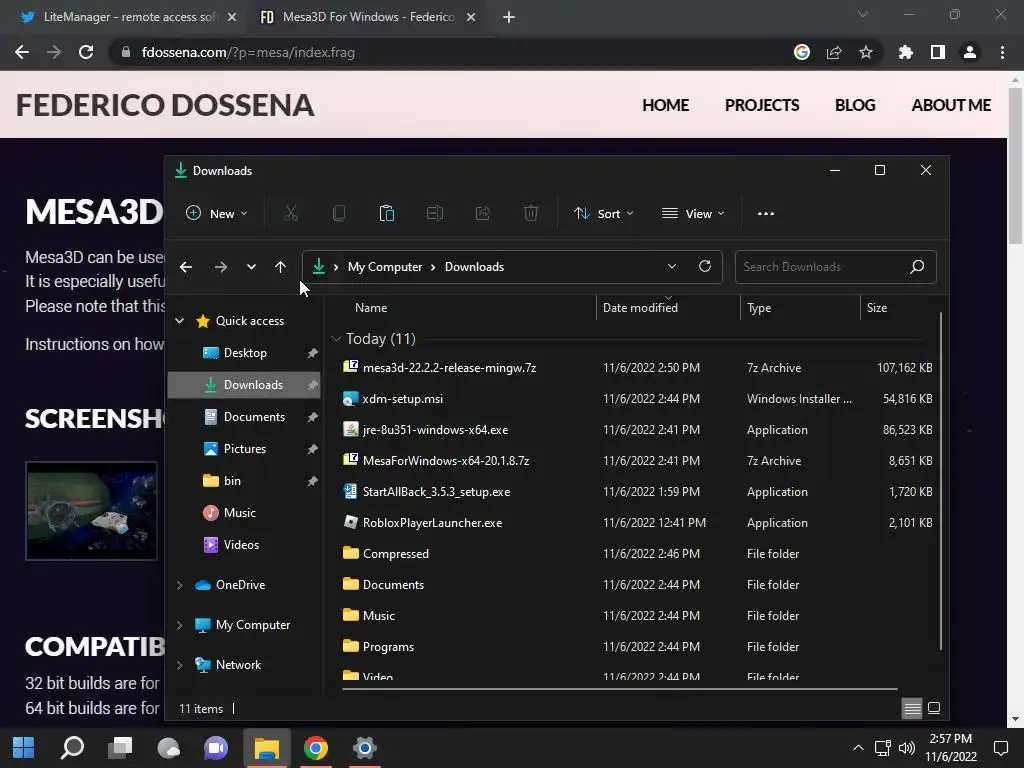
Task: Go back in File Explorer navigation
Action: pyautogui.click(x=186, y=266)
